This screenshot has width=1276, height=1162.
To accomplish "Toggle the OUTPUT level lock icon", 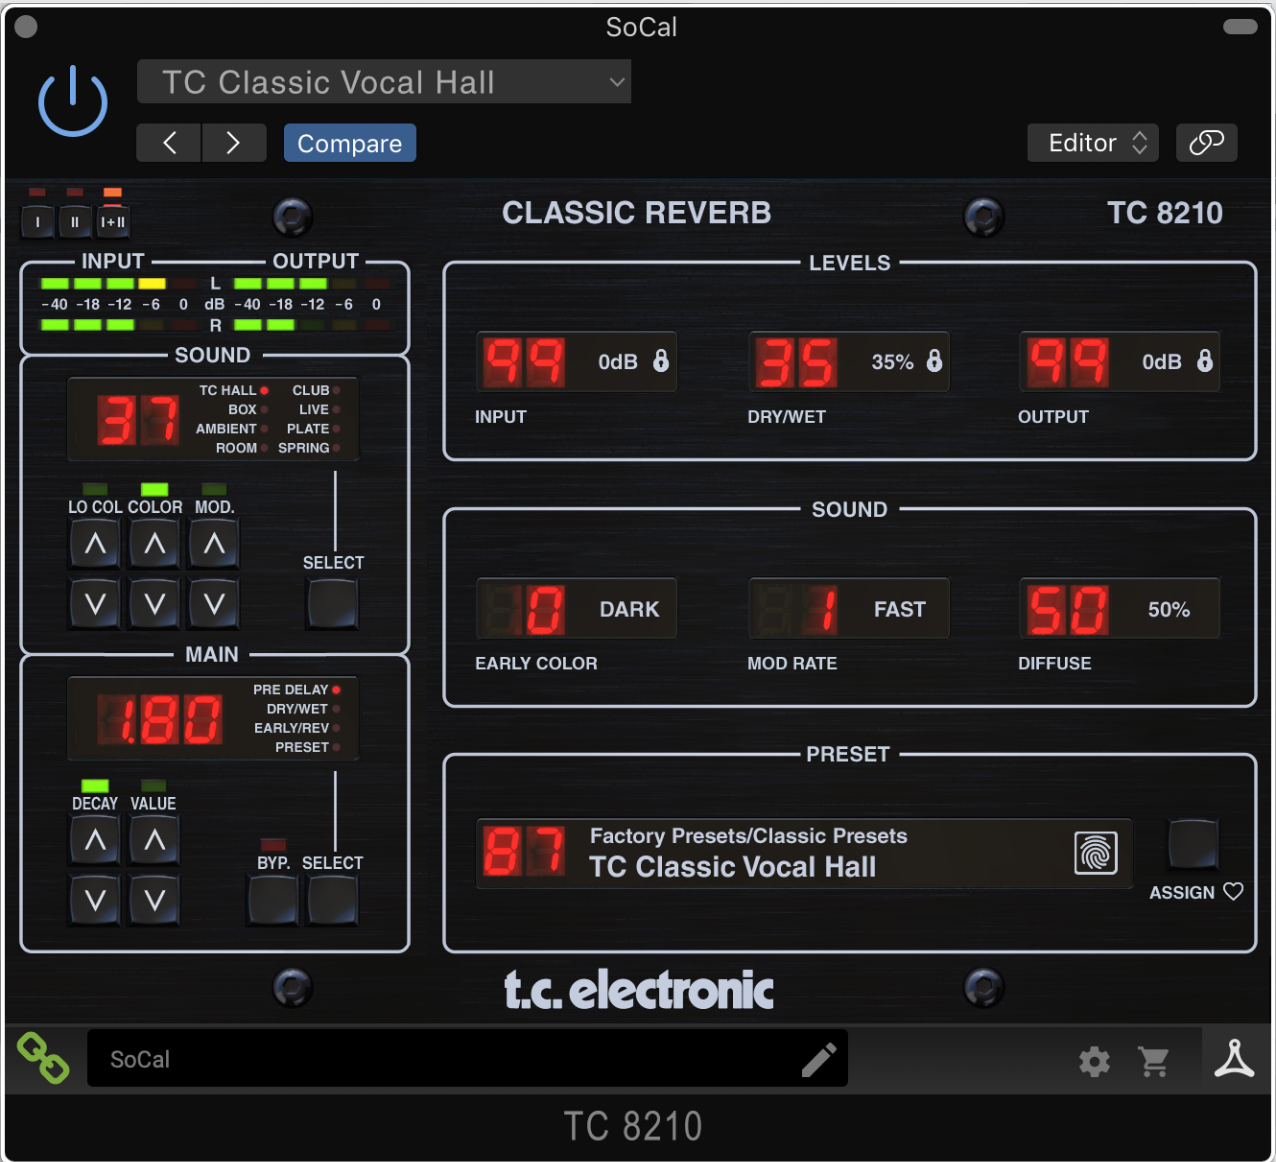I will click(x=1205, y=361).
